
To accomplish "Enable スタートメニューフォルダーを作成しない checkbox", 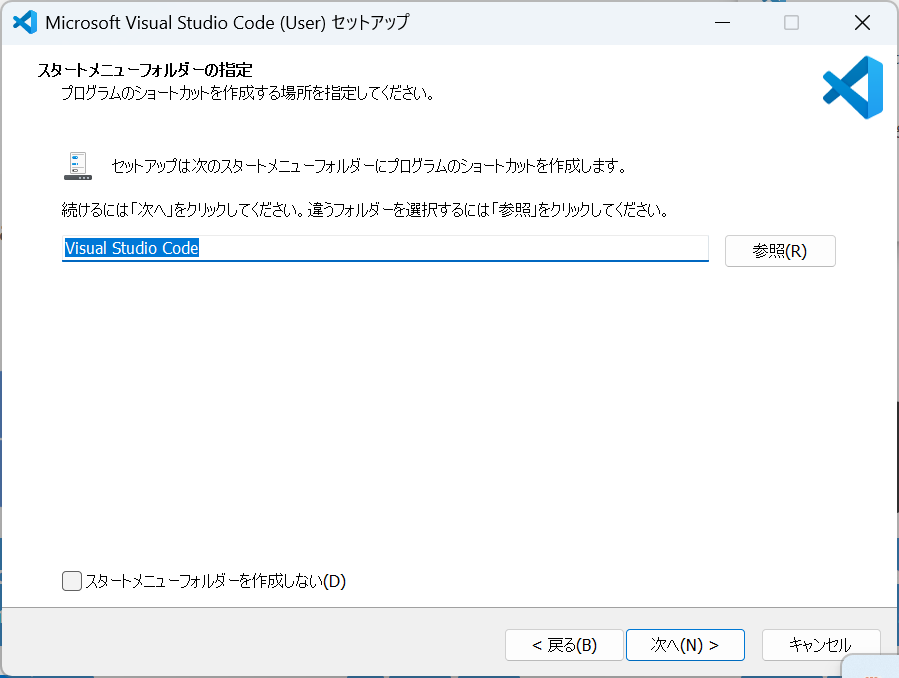I will [72, 581].
